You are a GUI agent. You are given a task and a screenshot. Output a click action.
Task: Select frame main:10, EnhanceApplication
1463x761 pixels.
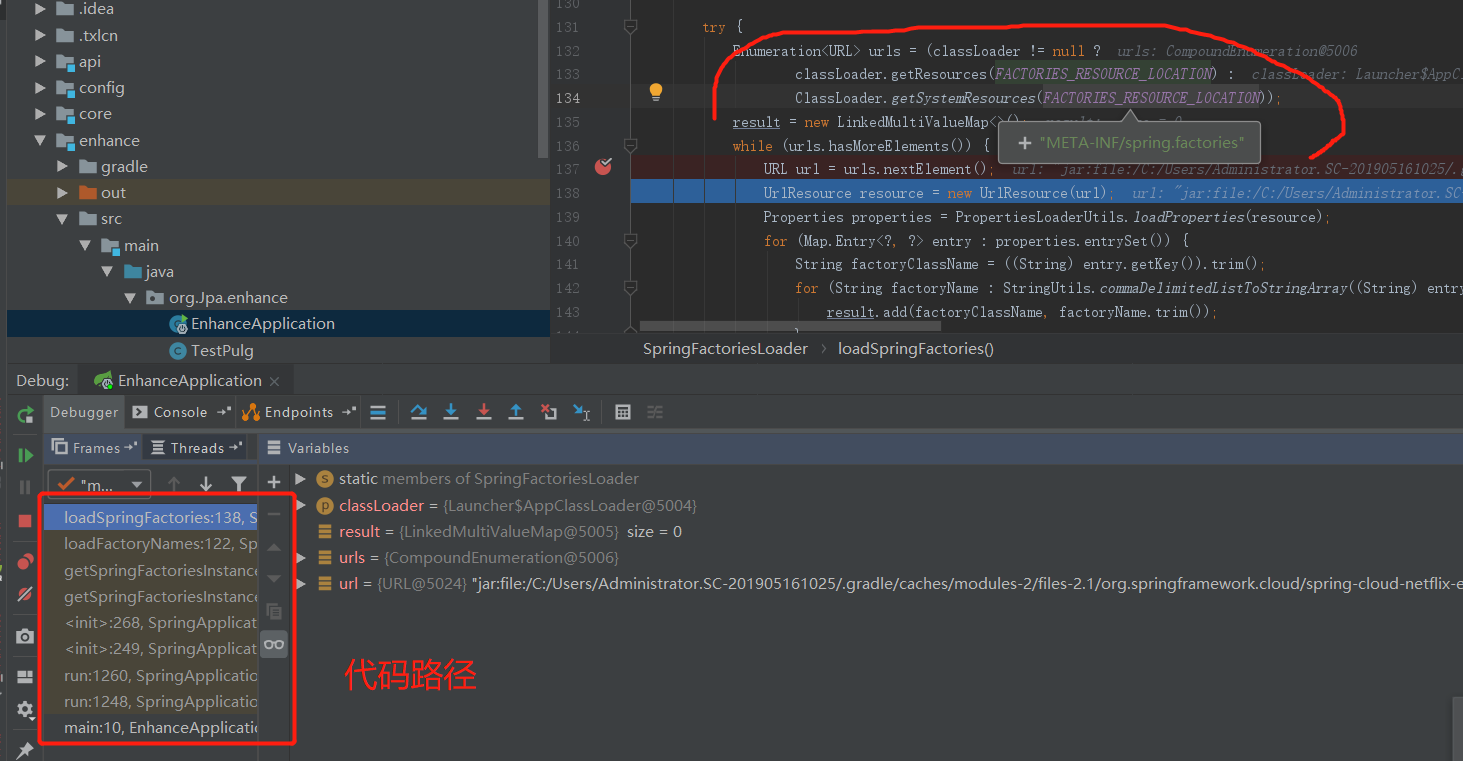tap(150, 728)
